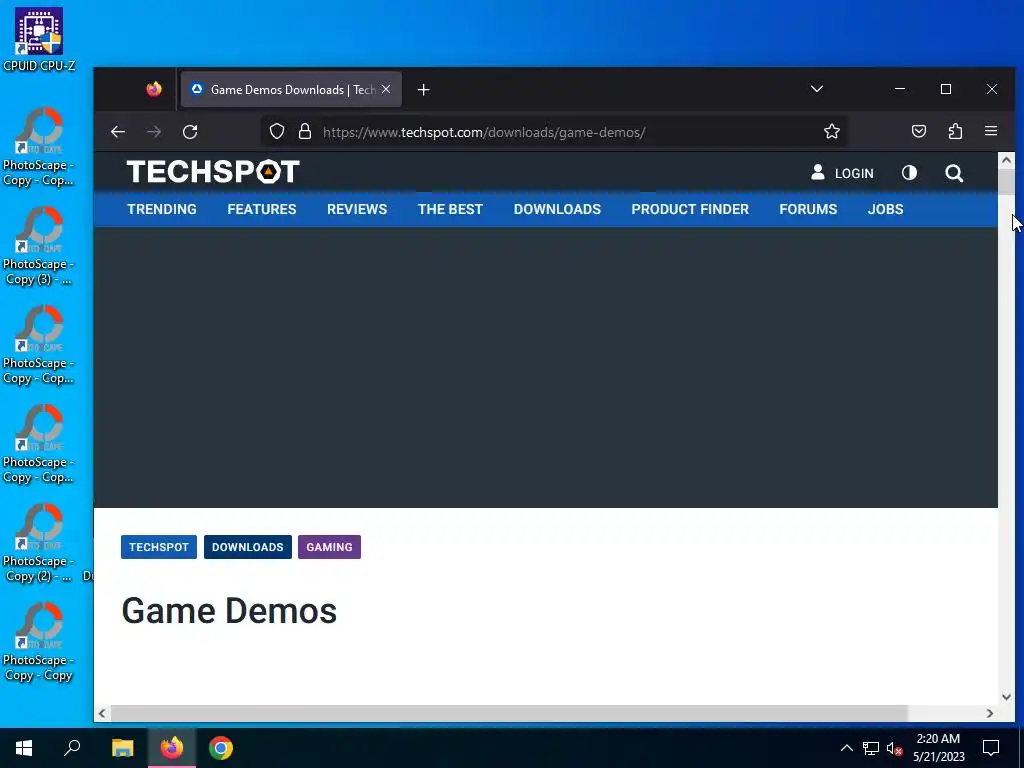Open the FEATURES nav item
Image resolution: width=1024 pixels, height=768 pixels.
point(262,209)
